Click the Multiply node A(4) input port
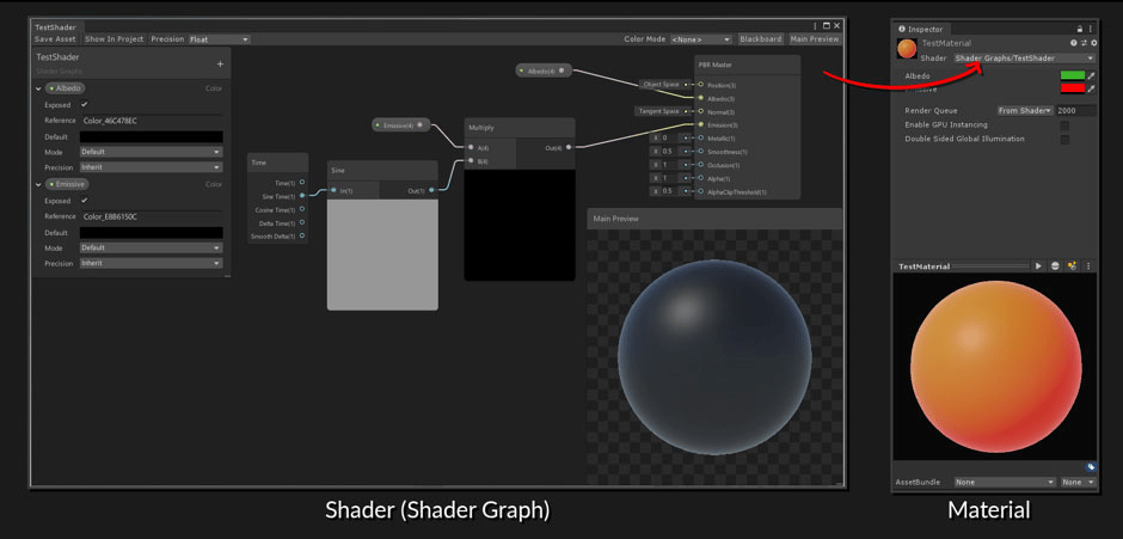Image resolution: width=1123 pixels, height=539 pixels. (471, 147)
